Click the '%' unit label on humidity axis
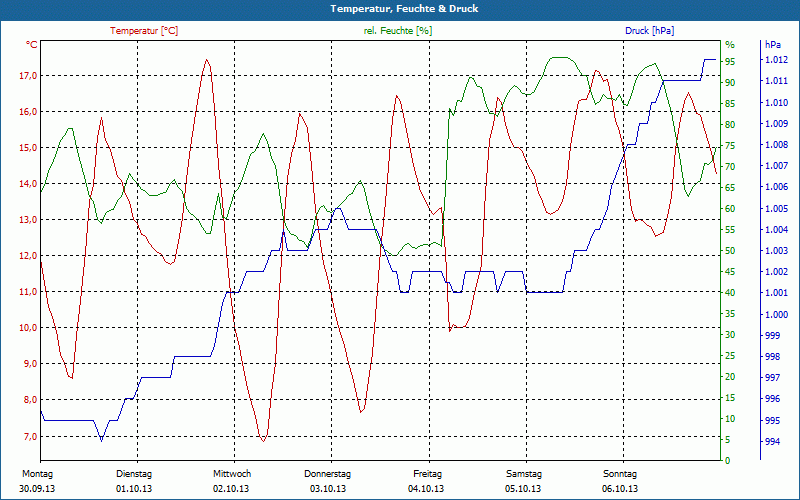Image resolution: width=800 pixels, height=500 pixels. tap(730, 45)
